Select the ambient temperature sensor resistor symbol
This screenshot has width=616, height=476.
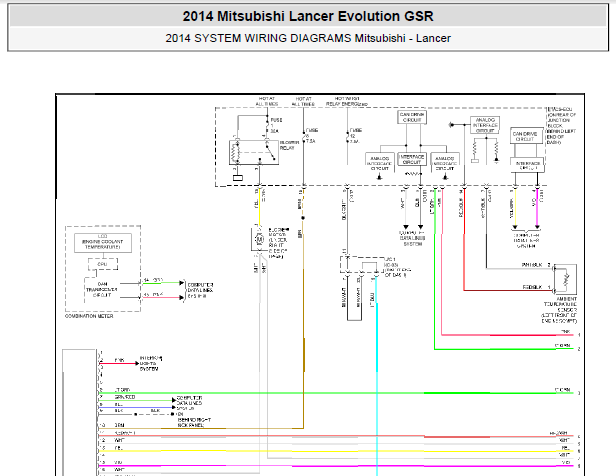pos(565,279)
